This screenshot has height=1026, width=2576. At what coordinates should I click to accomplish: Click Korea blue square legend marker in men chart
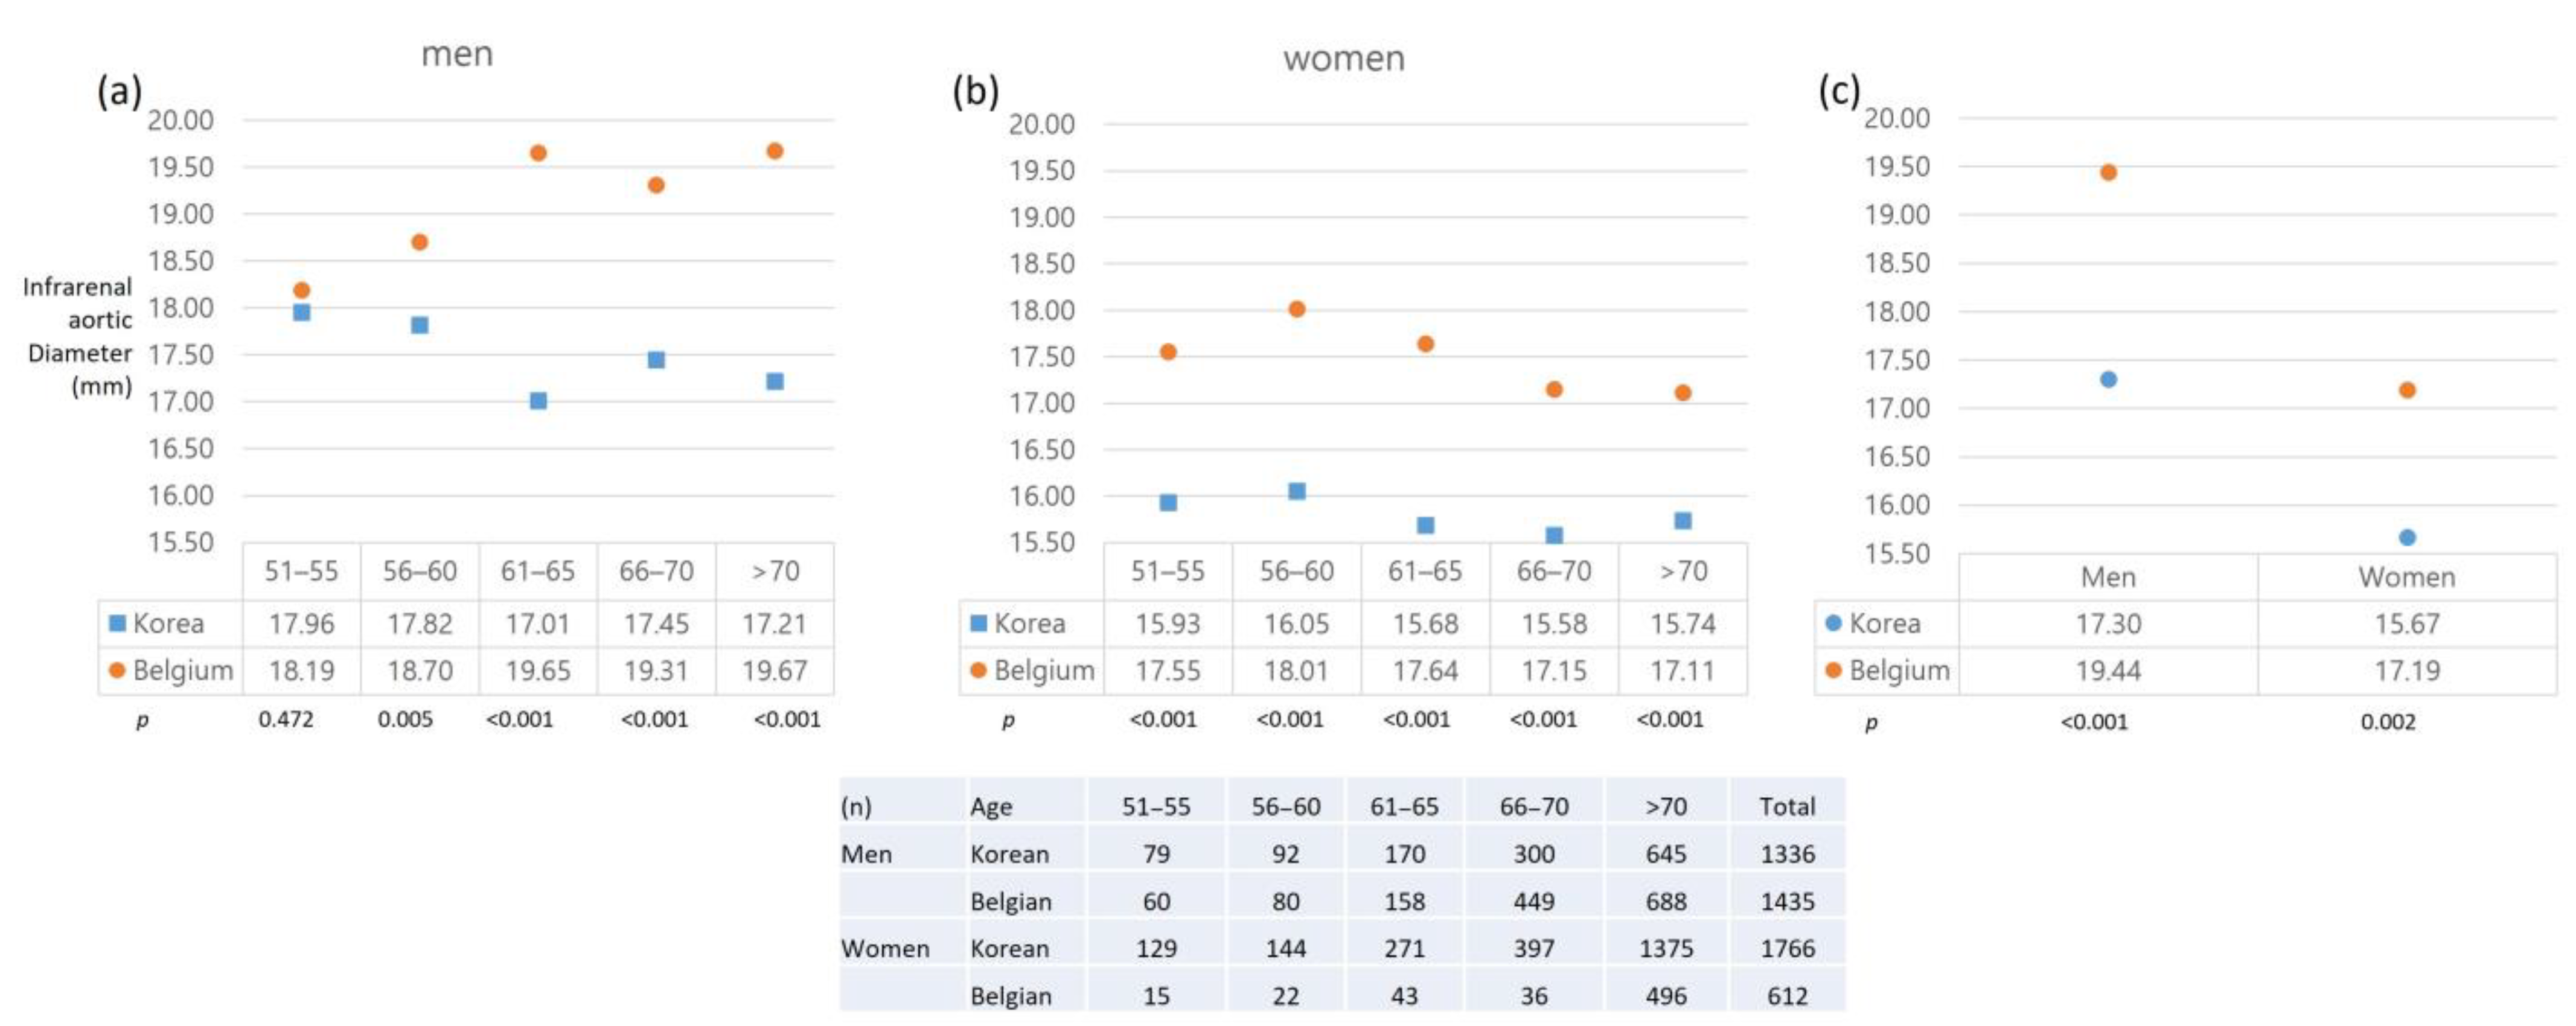click(x=117, y=623)
